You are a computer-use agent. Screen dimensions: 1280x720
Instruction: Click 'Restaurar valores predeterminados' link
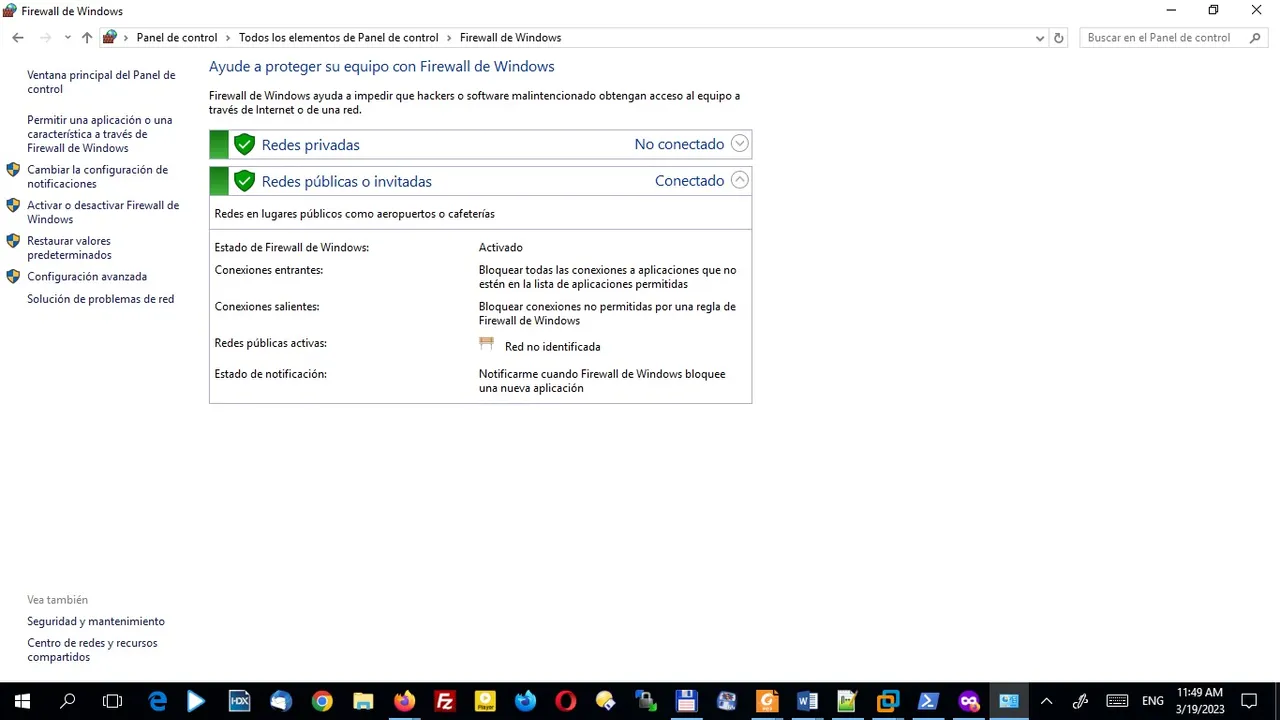[x=69, y=248]
